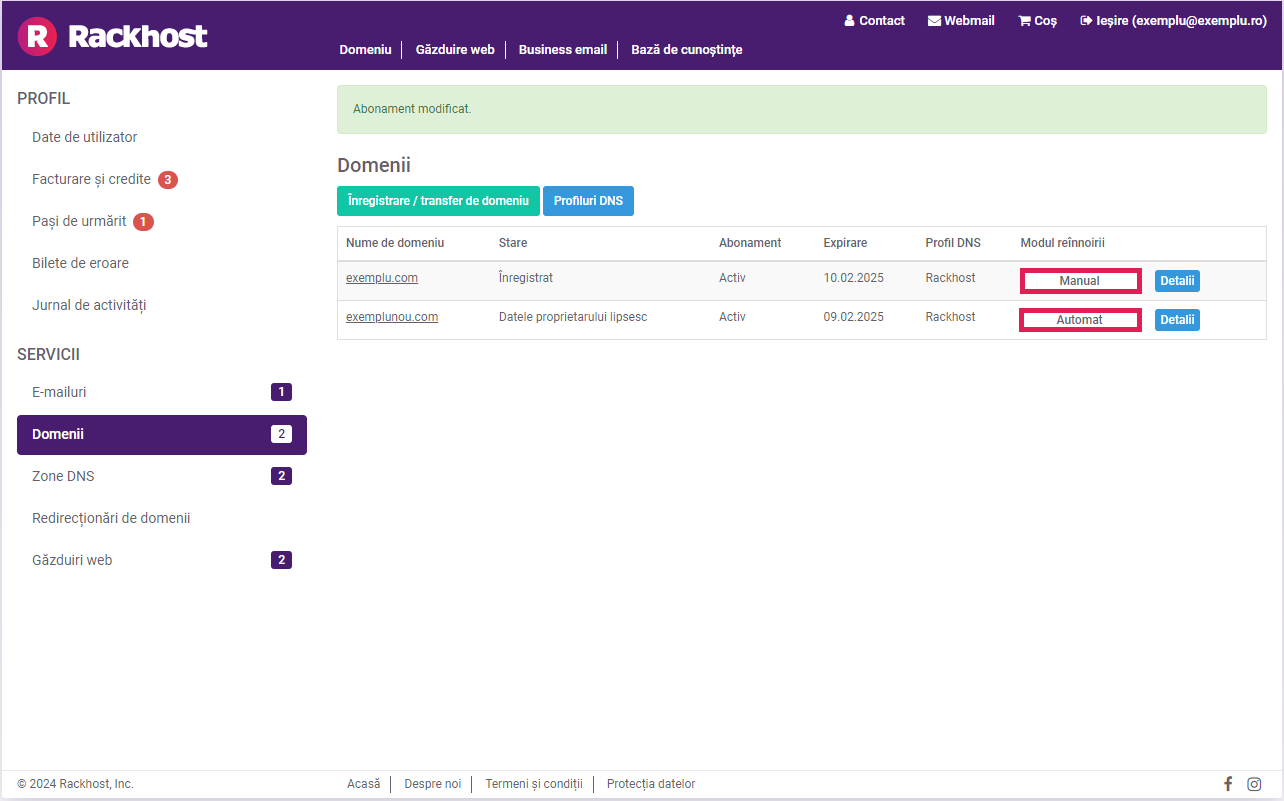Click the Rackhost logo

tap(112, 36)
